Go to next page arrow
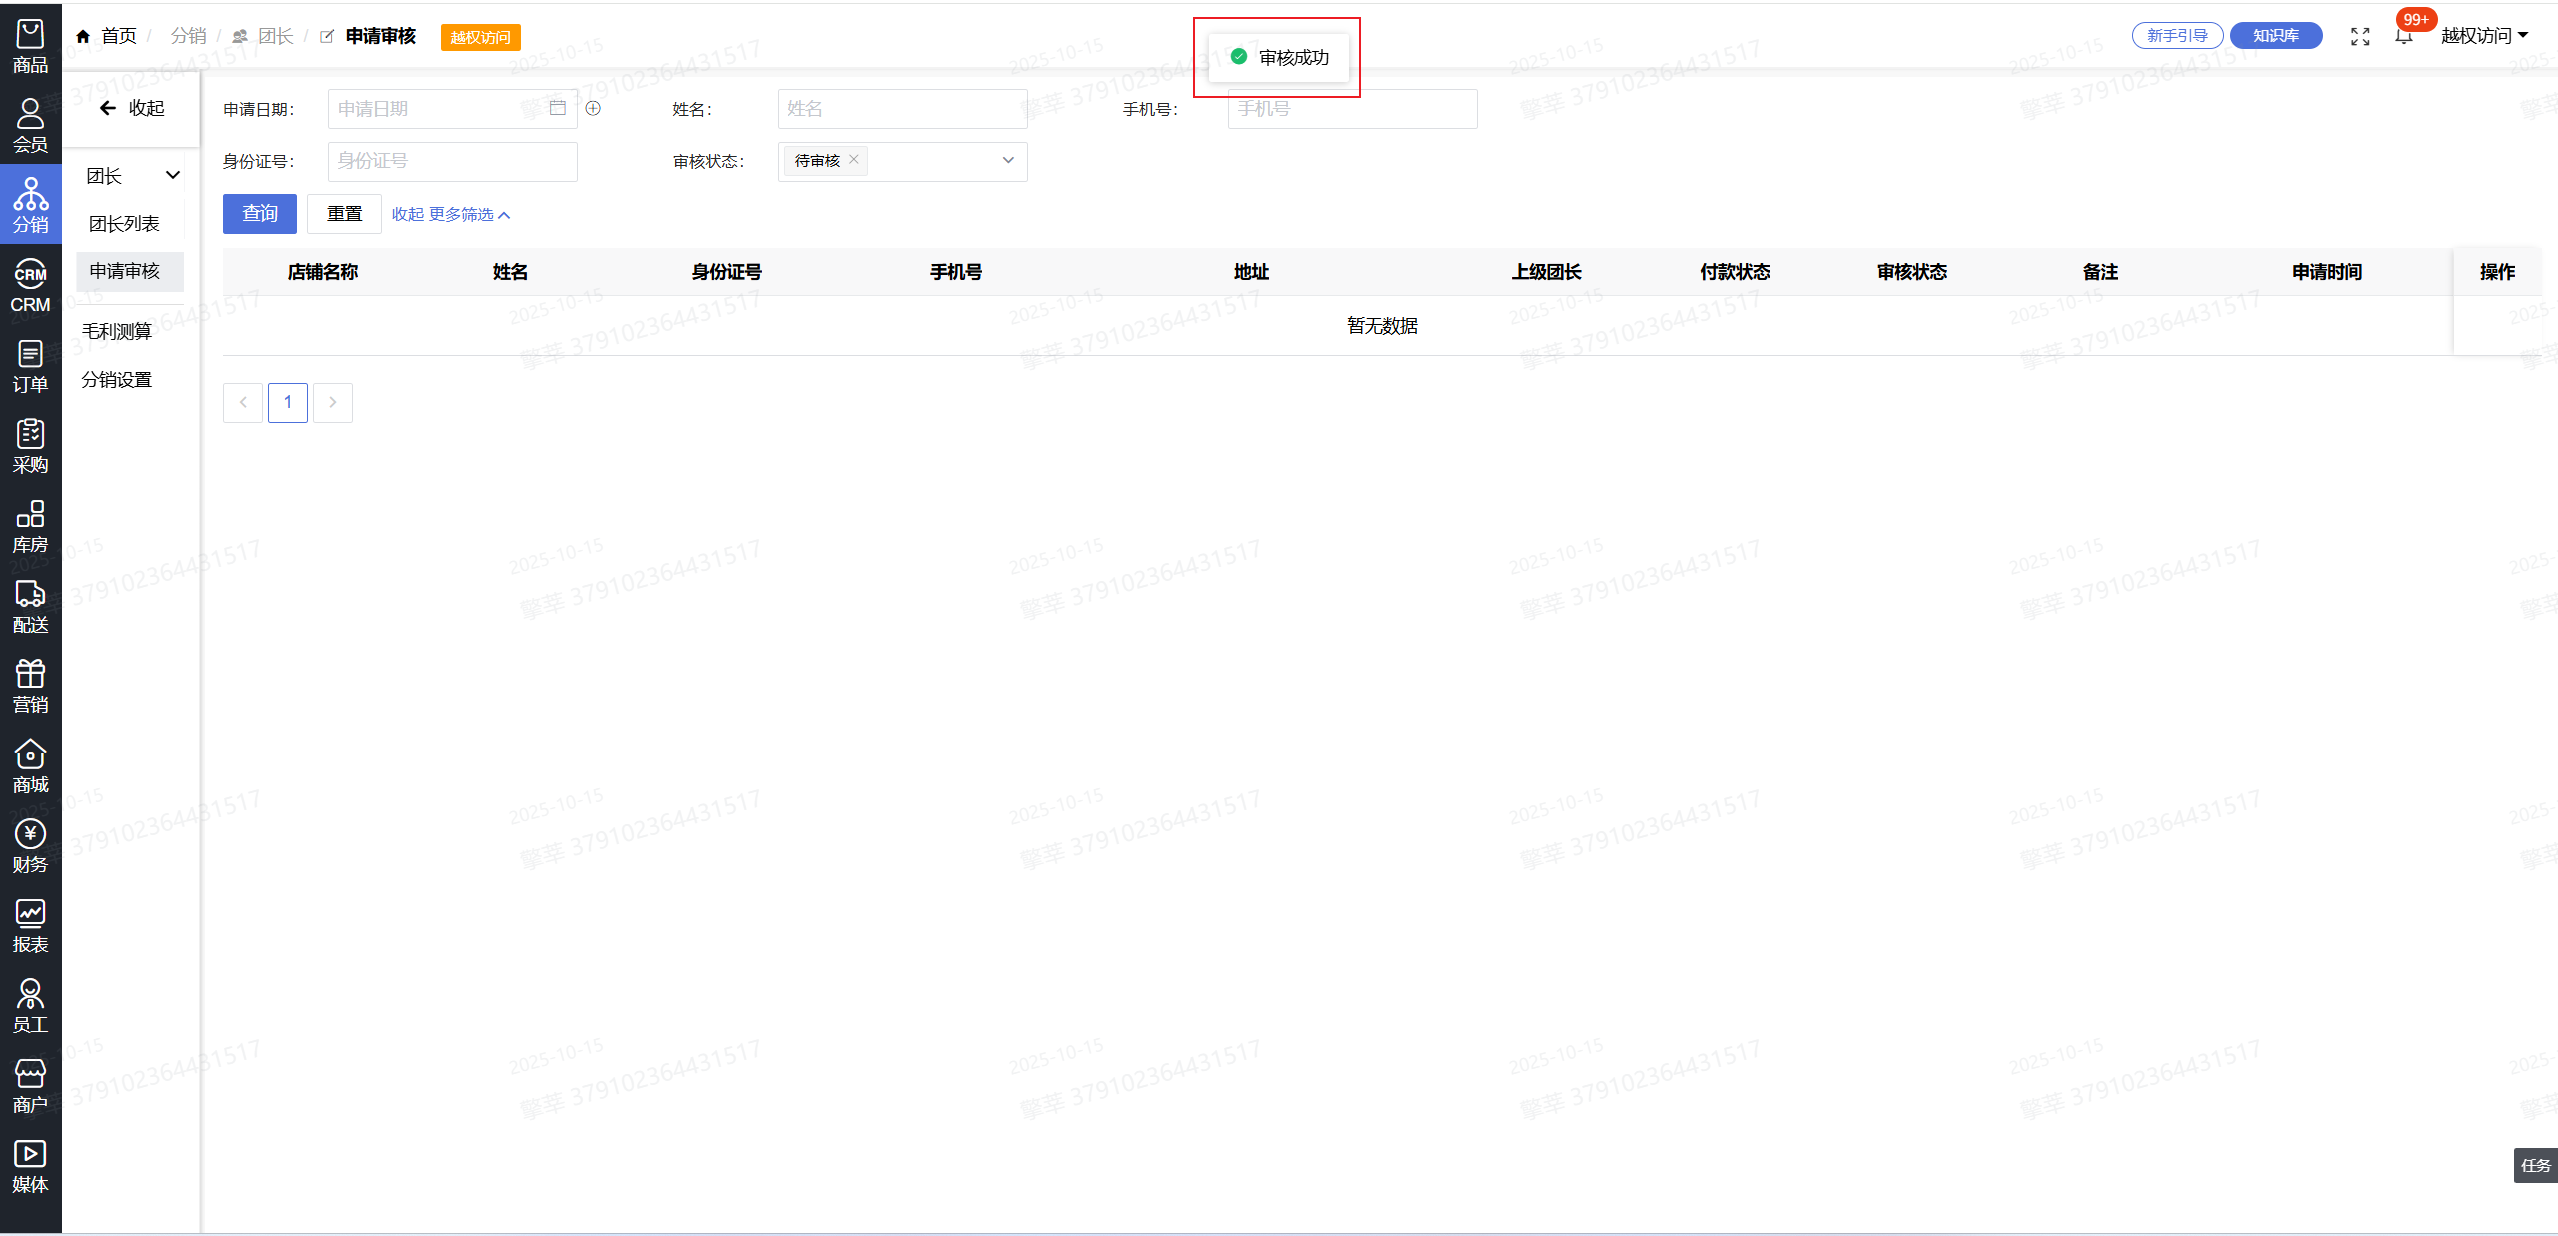 point(333,403)
